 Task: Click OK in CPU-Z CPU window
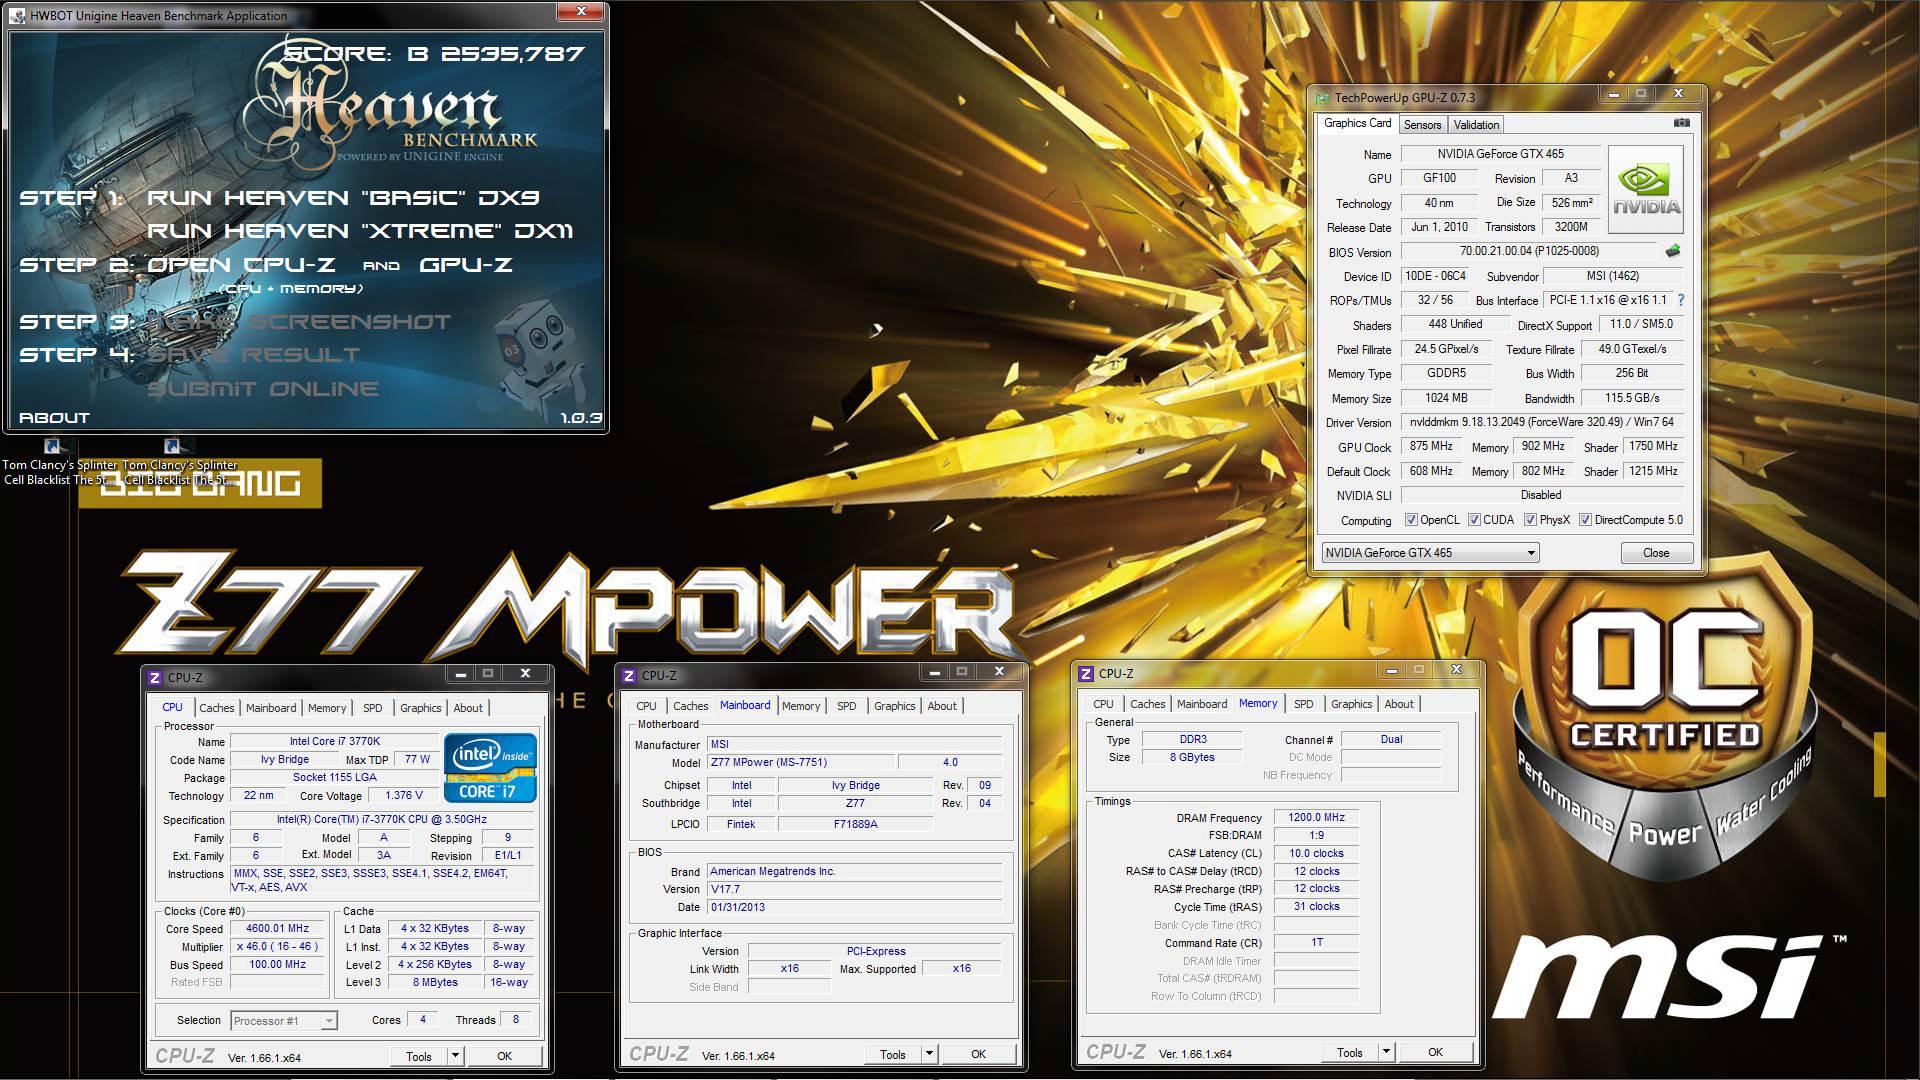pyautogui.click(x=504, y=1056)
